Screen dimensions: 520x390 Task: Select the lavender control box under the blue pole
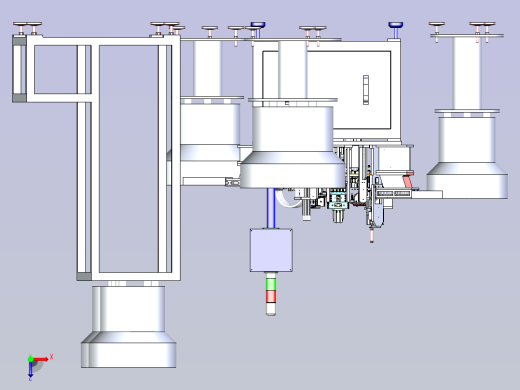(x=271, y=250)
